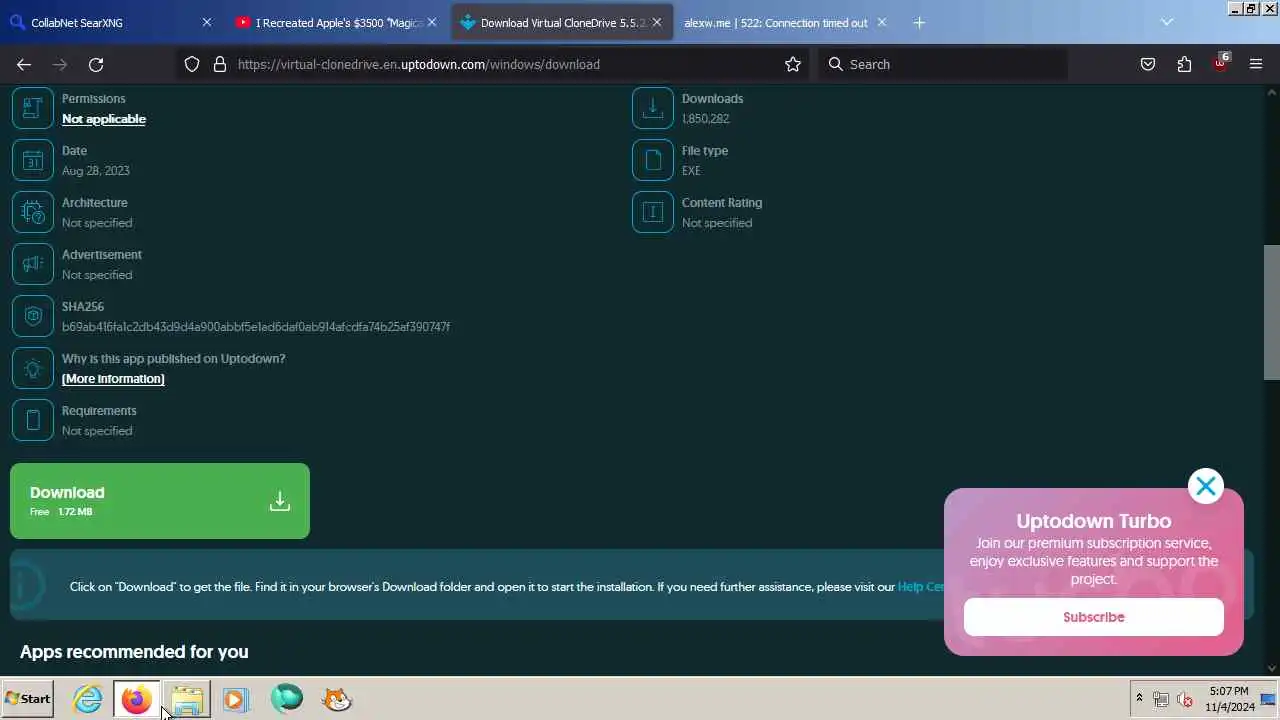Click the SHA256 shield icon
The height and width of the screenshot is (720, 1280).
(x=33, y=316)
